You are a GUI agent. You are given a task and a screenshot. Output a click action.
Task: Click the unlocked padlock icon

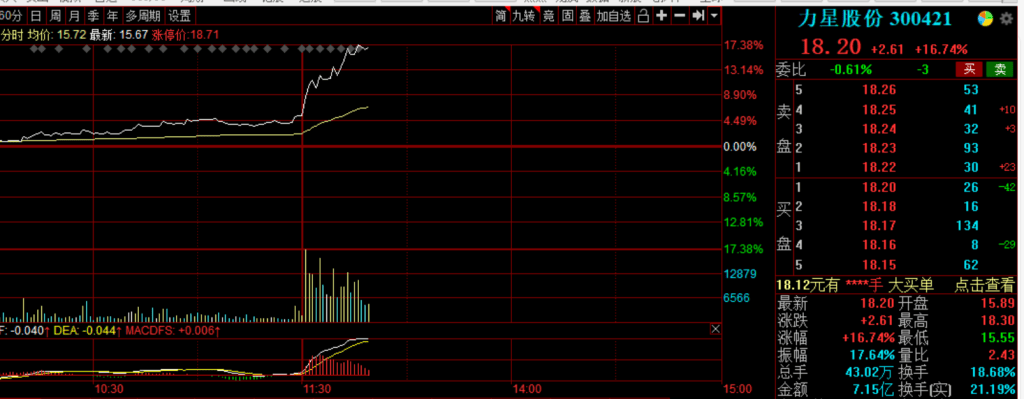644,16
